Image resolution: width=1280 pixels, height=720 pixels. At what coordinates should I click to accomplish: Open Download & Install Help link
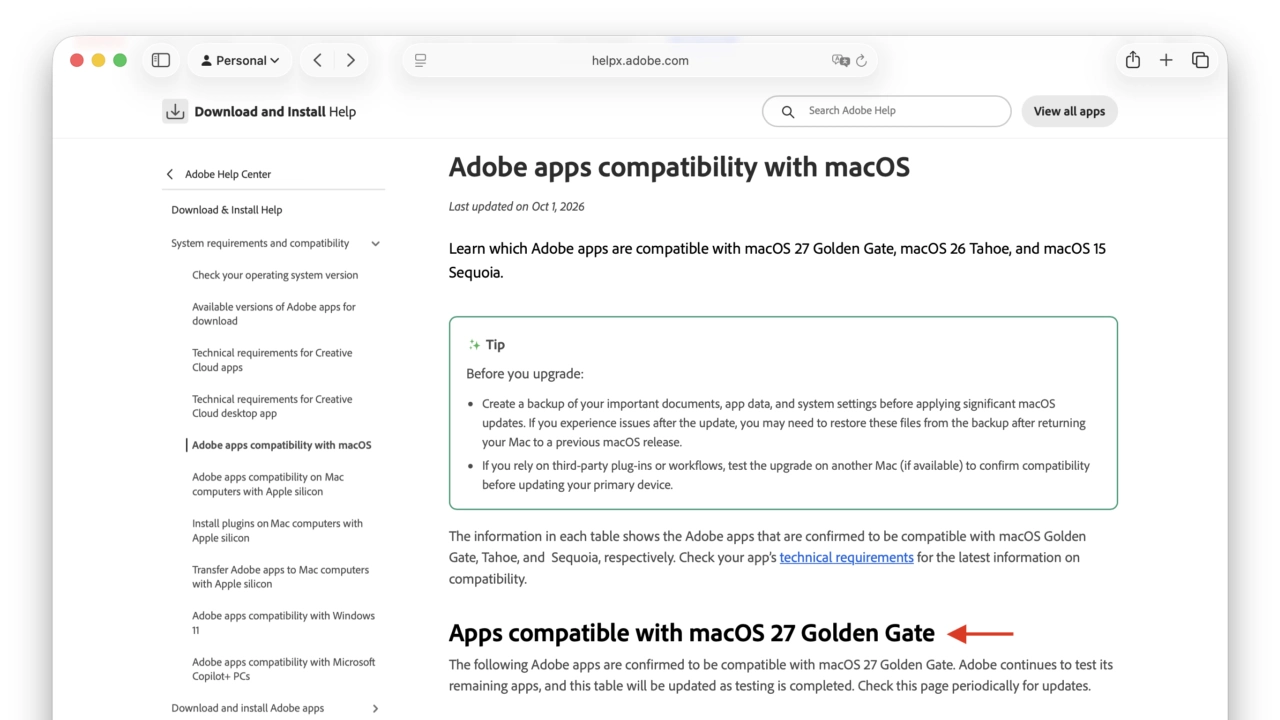point(227,210)
